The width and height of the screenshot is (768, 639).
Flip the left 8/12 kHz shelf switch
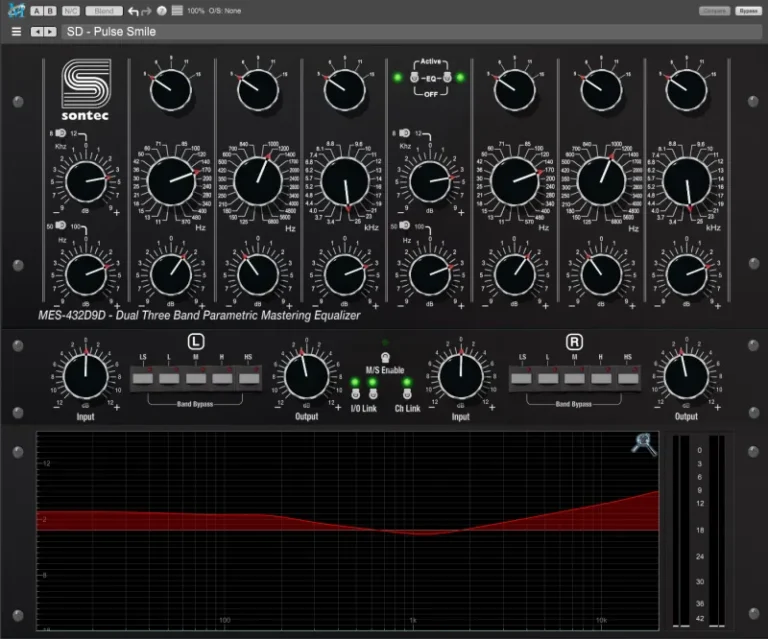(x=60, y=134)
